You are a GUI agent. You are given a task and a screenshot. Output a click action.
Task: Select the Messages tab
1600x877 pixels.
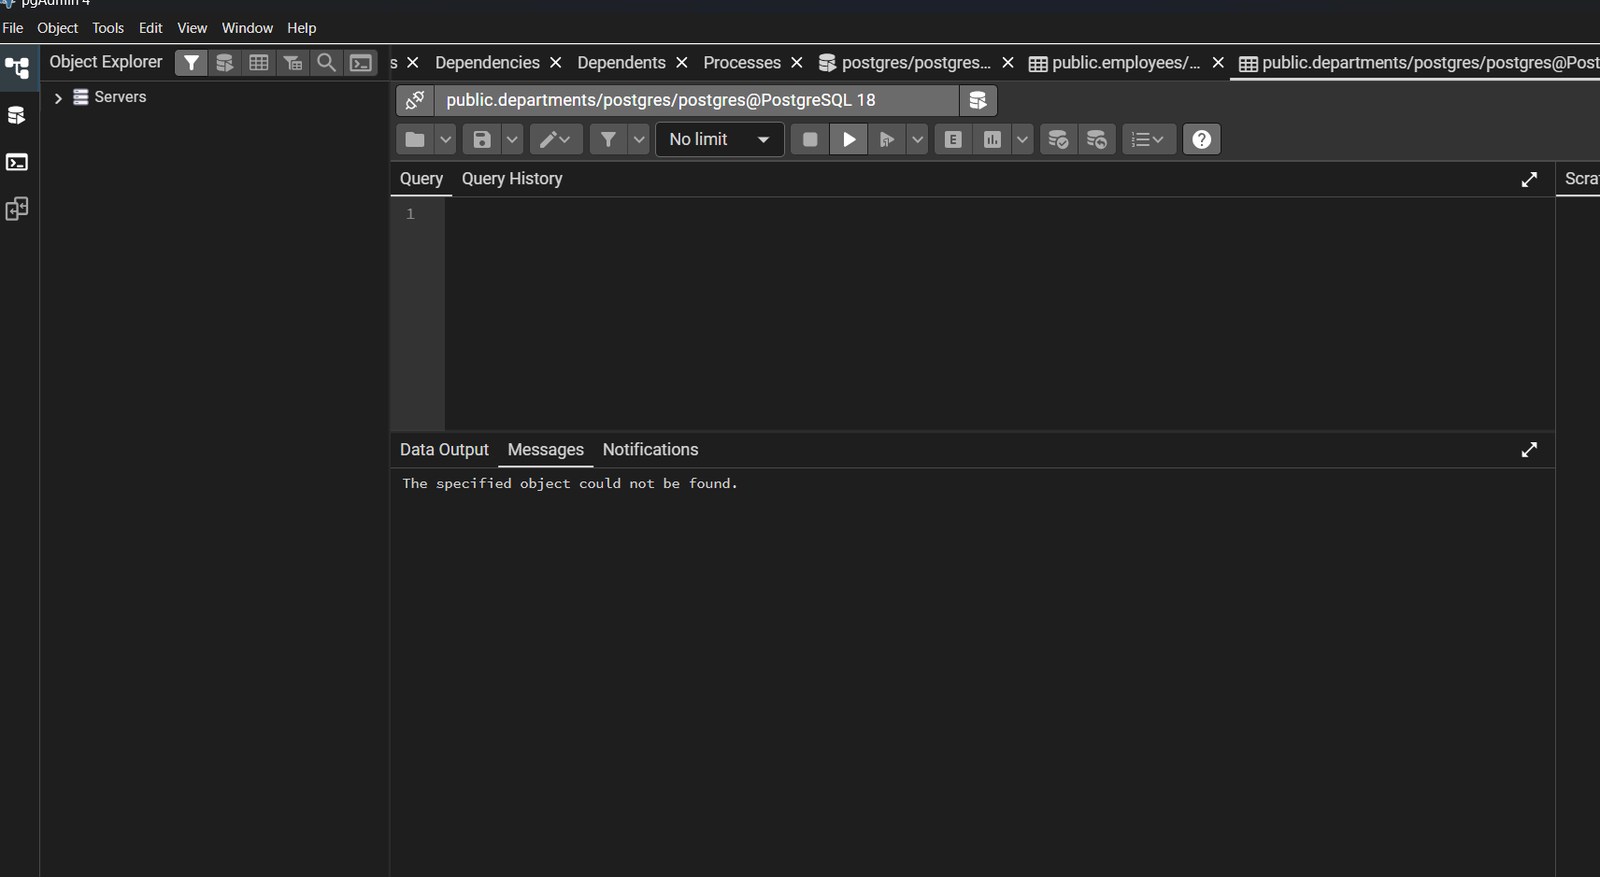[x=545, y=450]
